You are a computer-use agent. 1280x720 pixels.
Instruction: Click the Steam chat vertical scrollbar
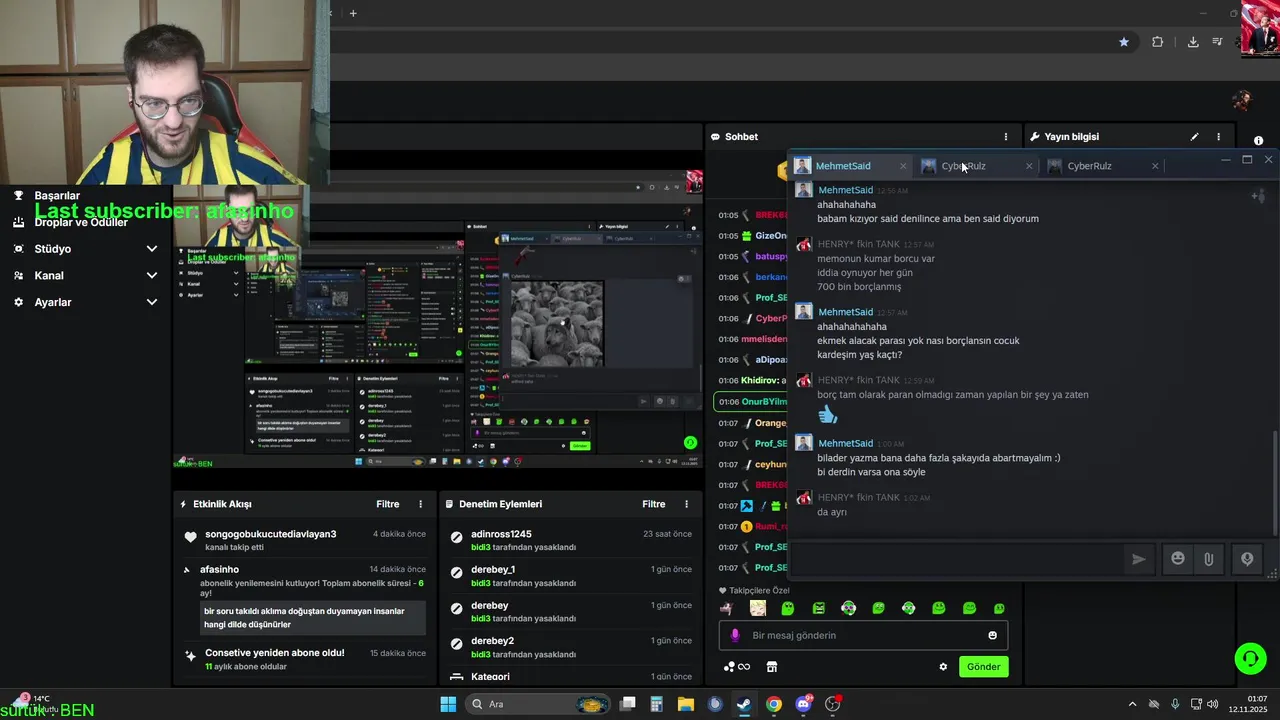click(x=1274, y=483)
